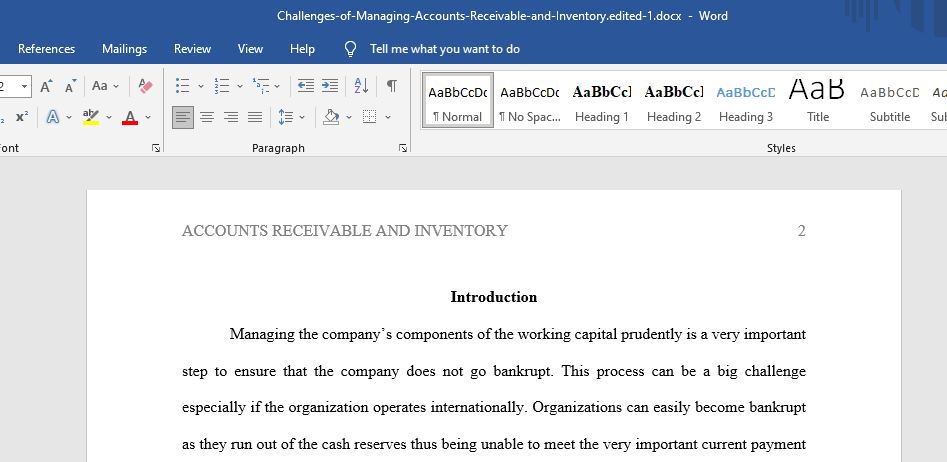Image resolution: width=947 pixels, height=462 pixels.
Task: Click the Change Case Aa icon
Action: tap(100, 86)
